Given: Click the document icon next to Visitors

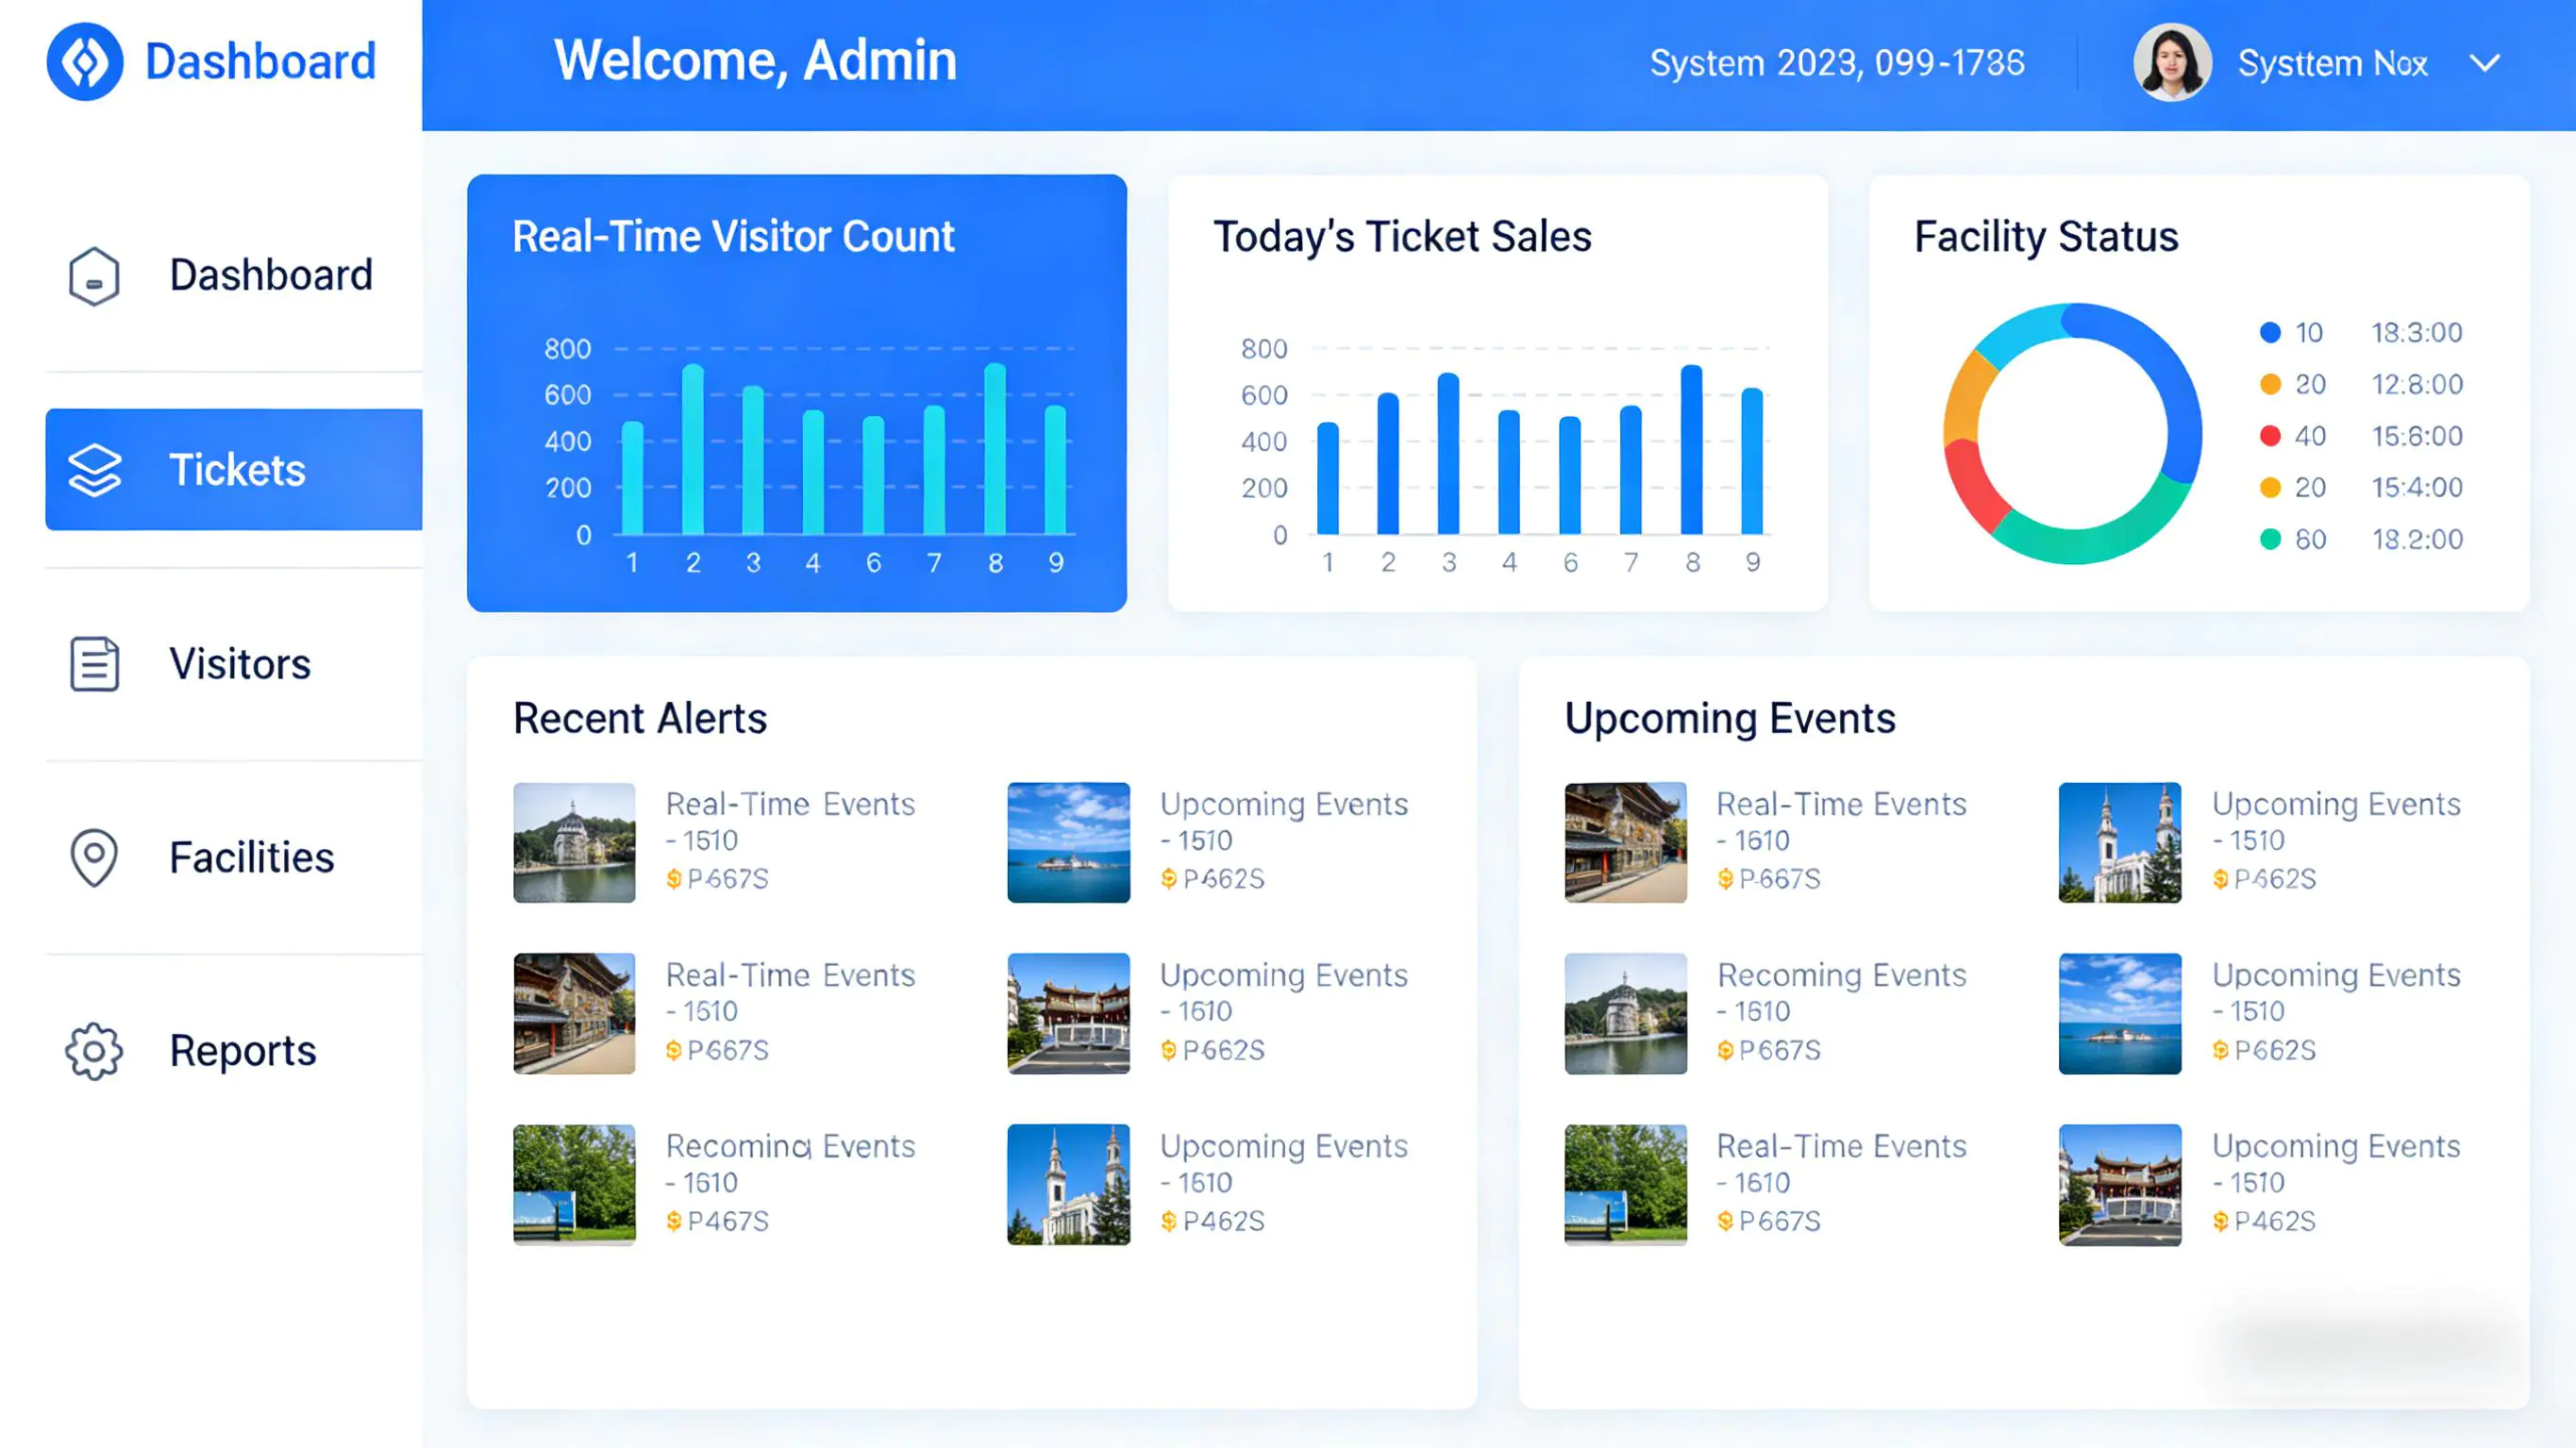Looking at the screenshot, I should pyautogui.click(x=94, y=664).
